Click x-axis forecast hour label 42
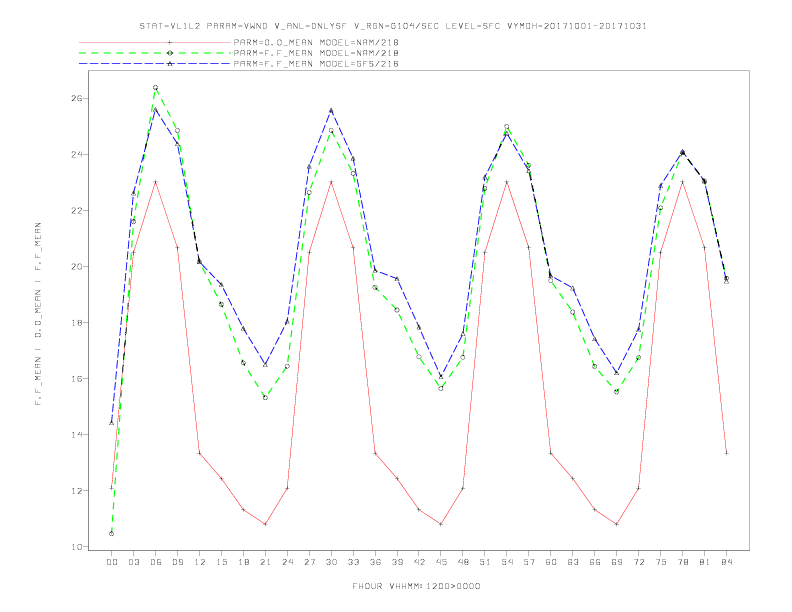Screen dimensions: 792x612 pos(419,562)
